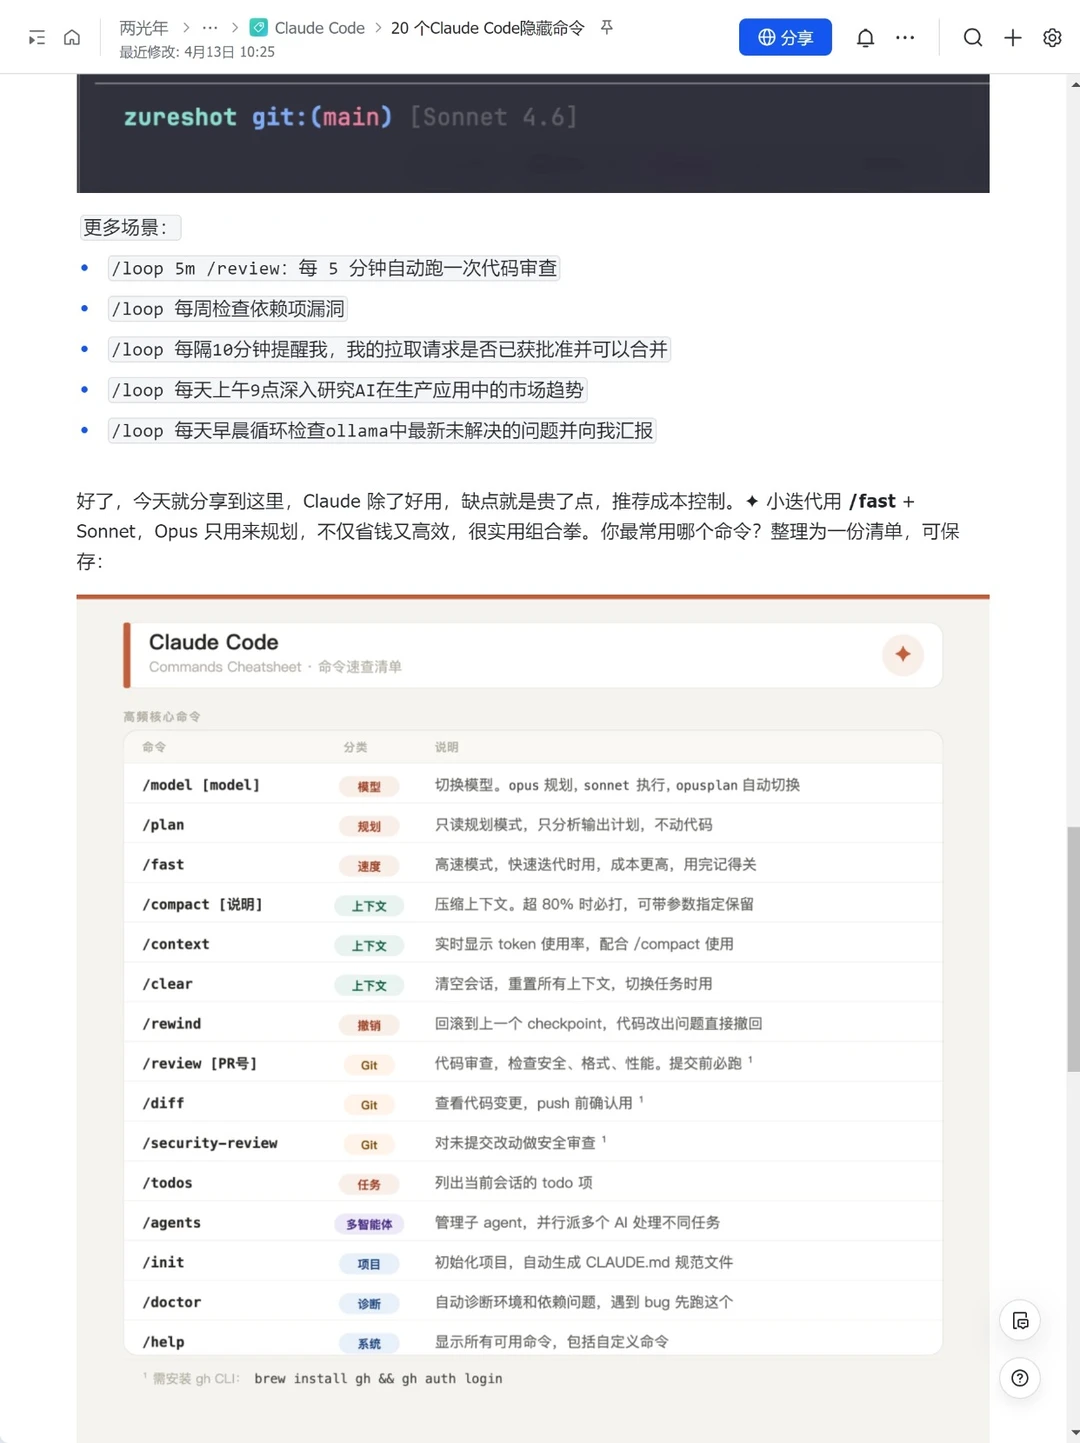Click the /context command cell
This screenshot has height=1443, width=1080.
176,944
